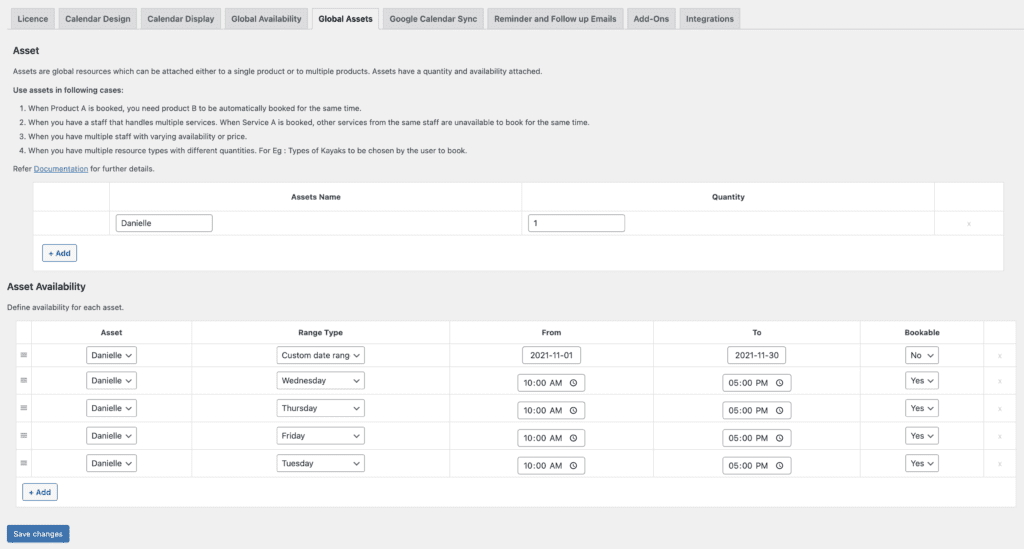The image size is (1024, 549).
Task: Open time picker clock in Tuesday To field
Action: 779,465
